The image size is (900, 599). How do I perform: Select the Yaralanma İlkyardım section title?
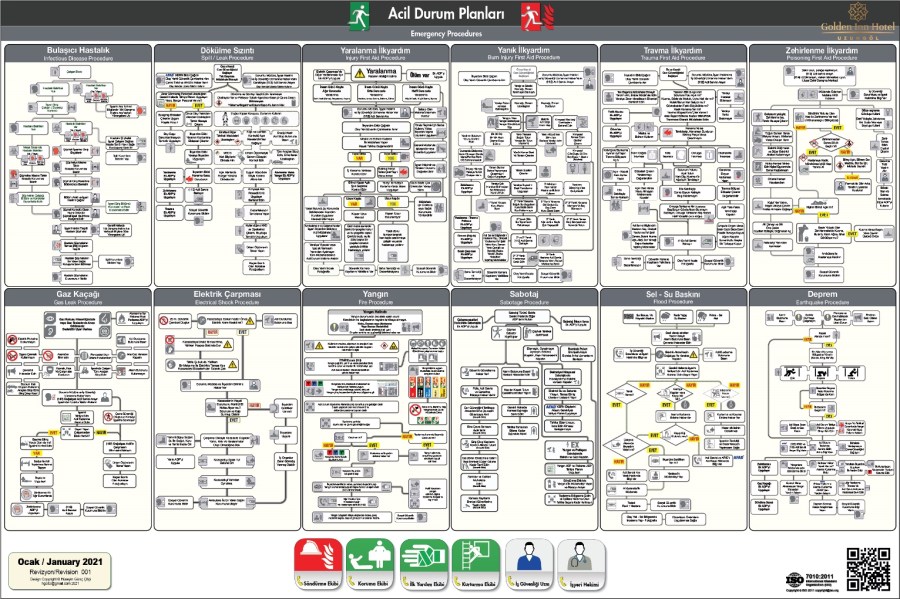click(x=375, y=52)
